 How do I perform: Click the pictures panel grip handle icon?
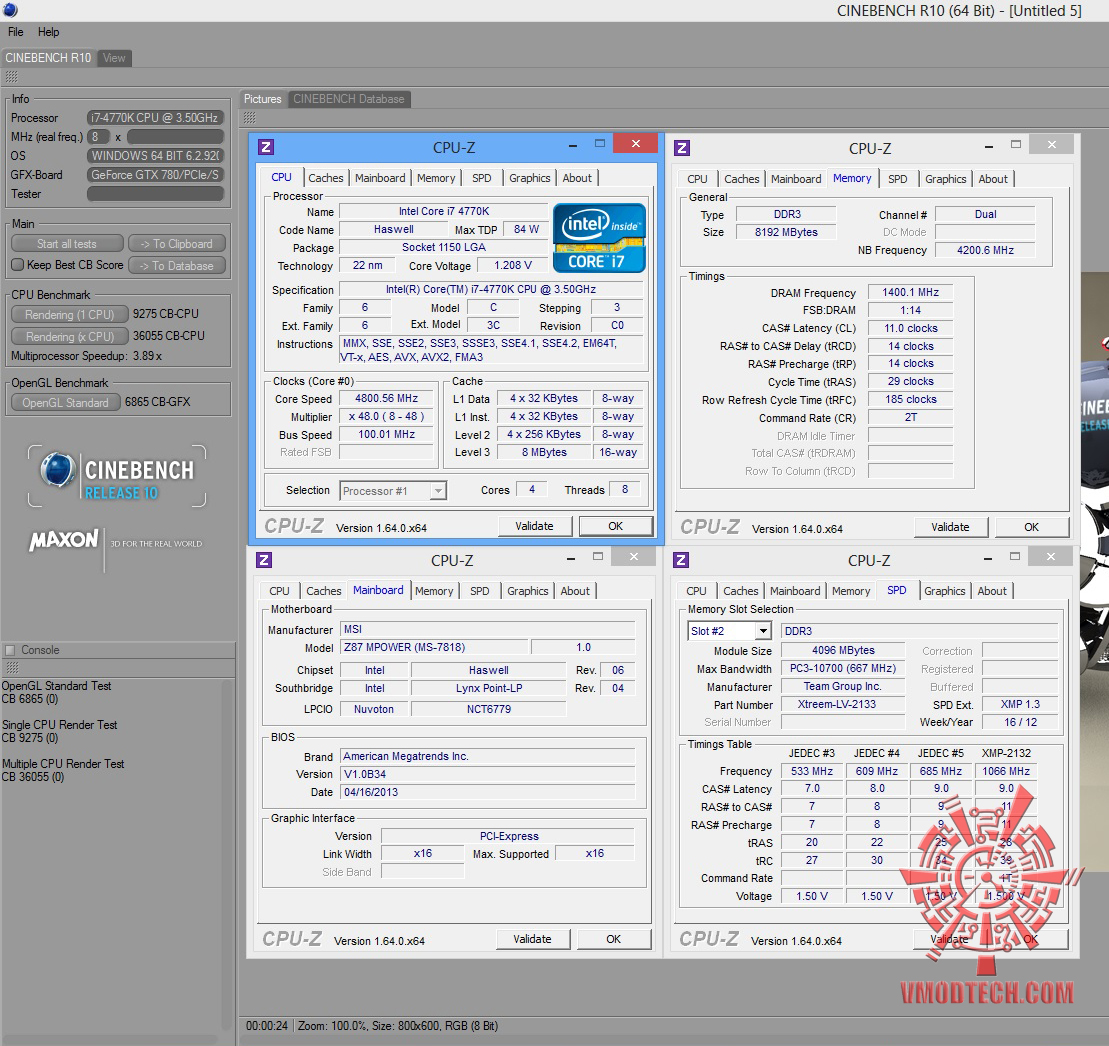click(x=250, y=117)
